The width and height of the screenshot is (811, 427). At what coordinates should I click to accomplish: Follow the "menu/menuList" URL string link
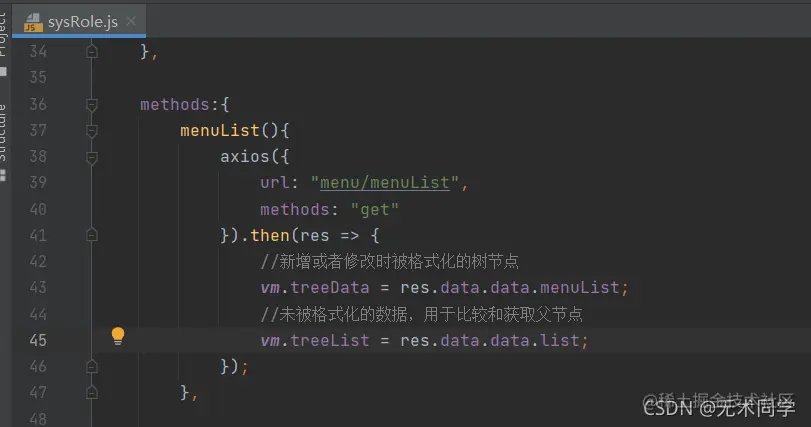coord(385,182)
